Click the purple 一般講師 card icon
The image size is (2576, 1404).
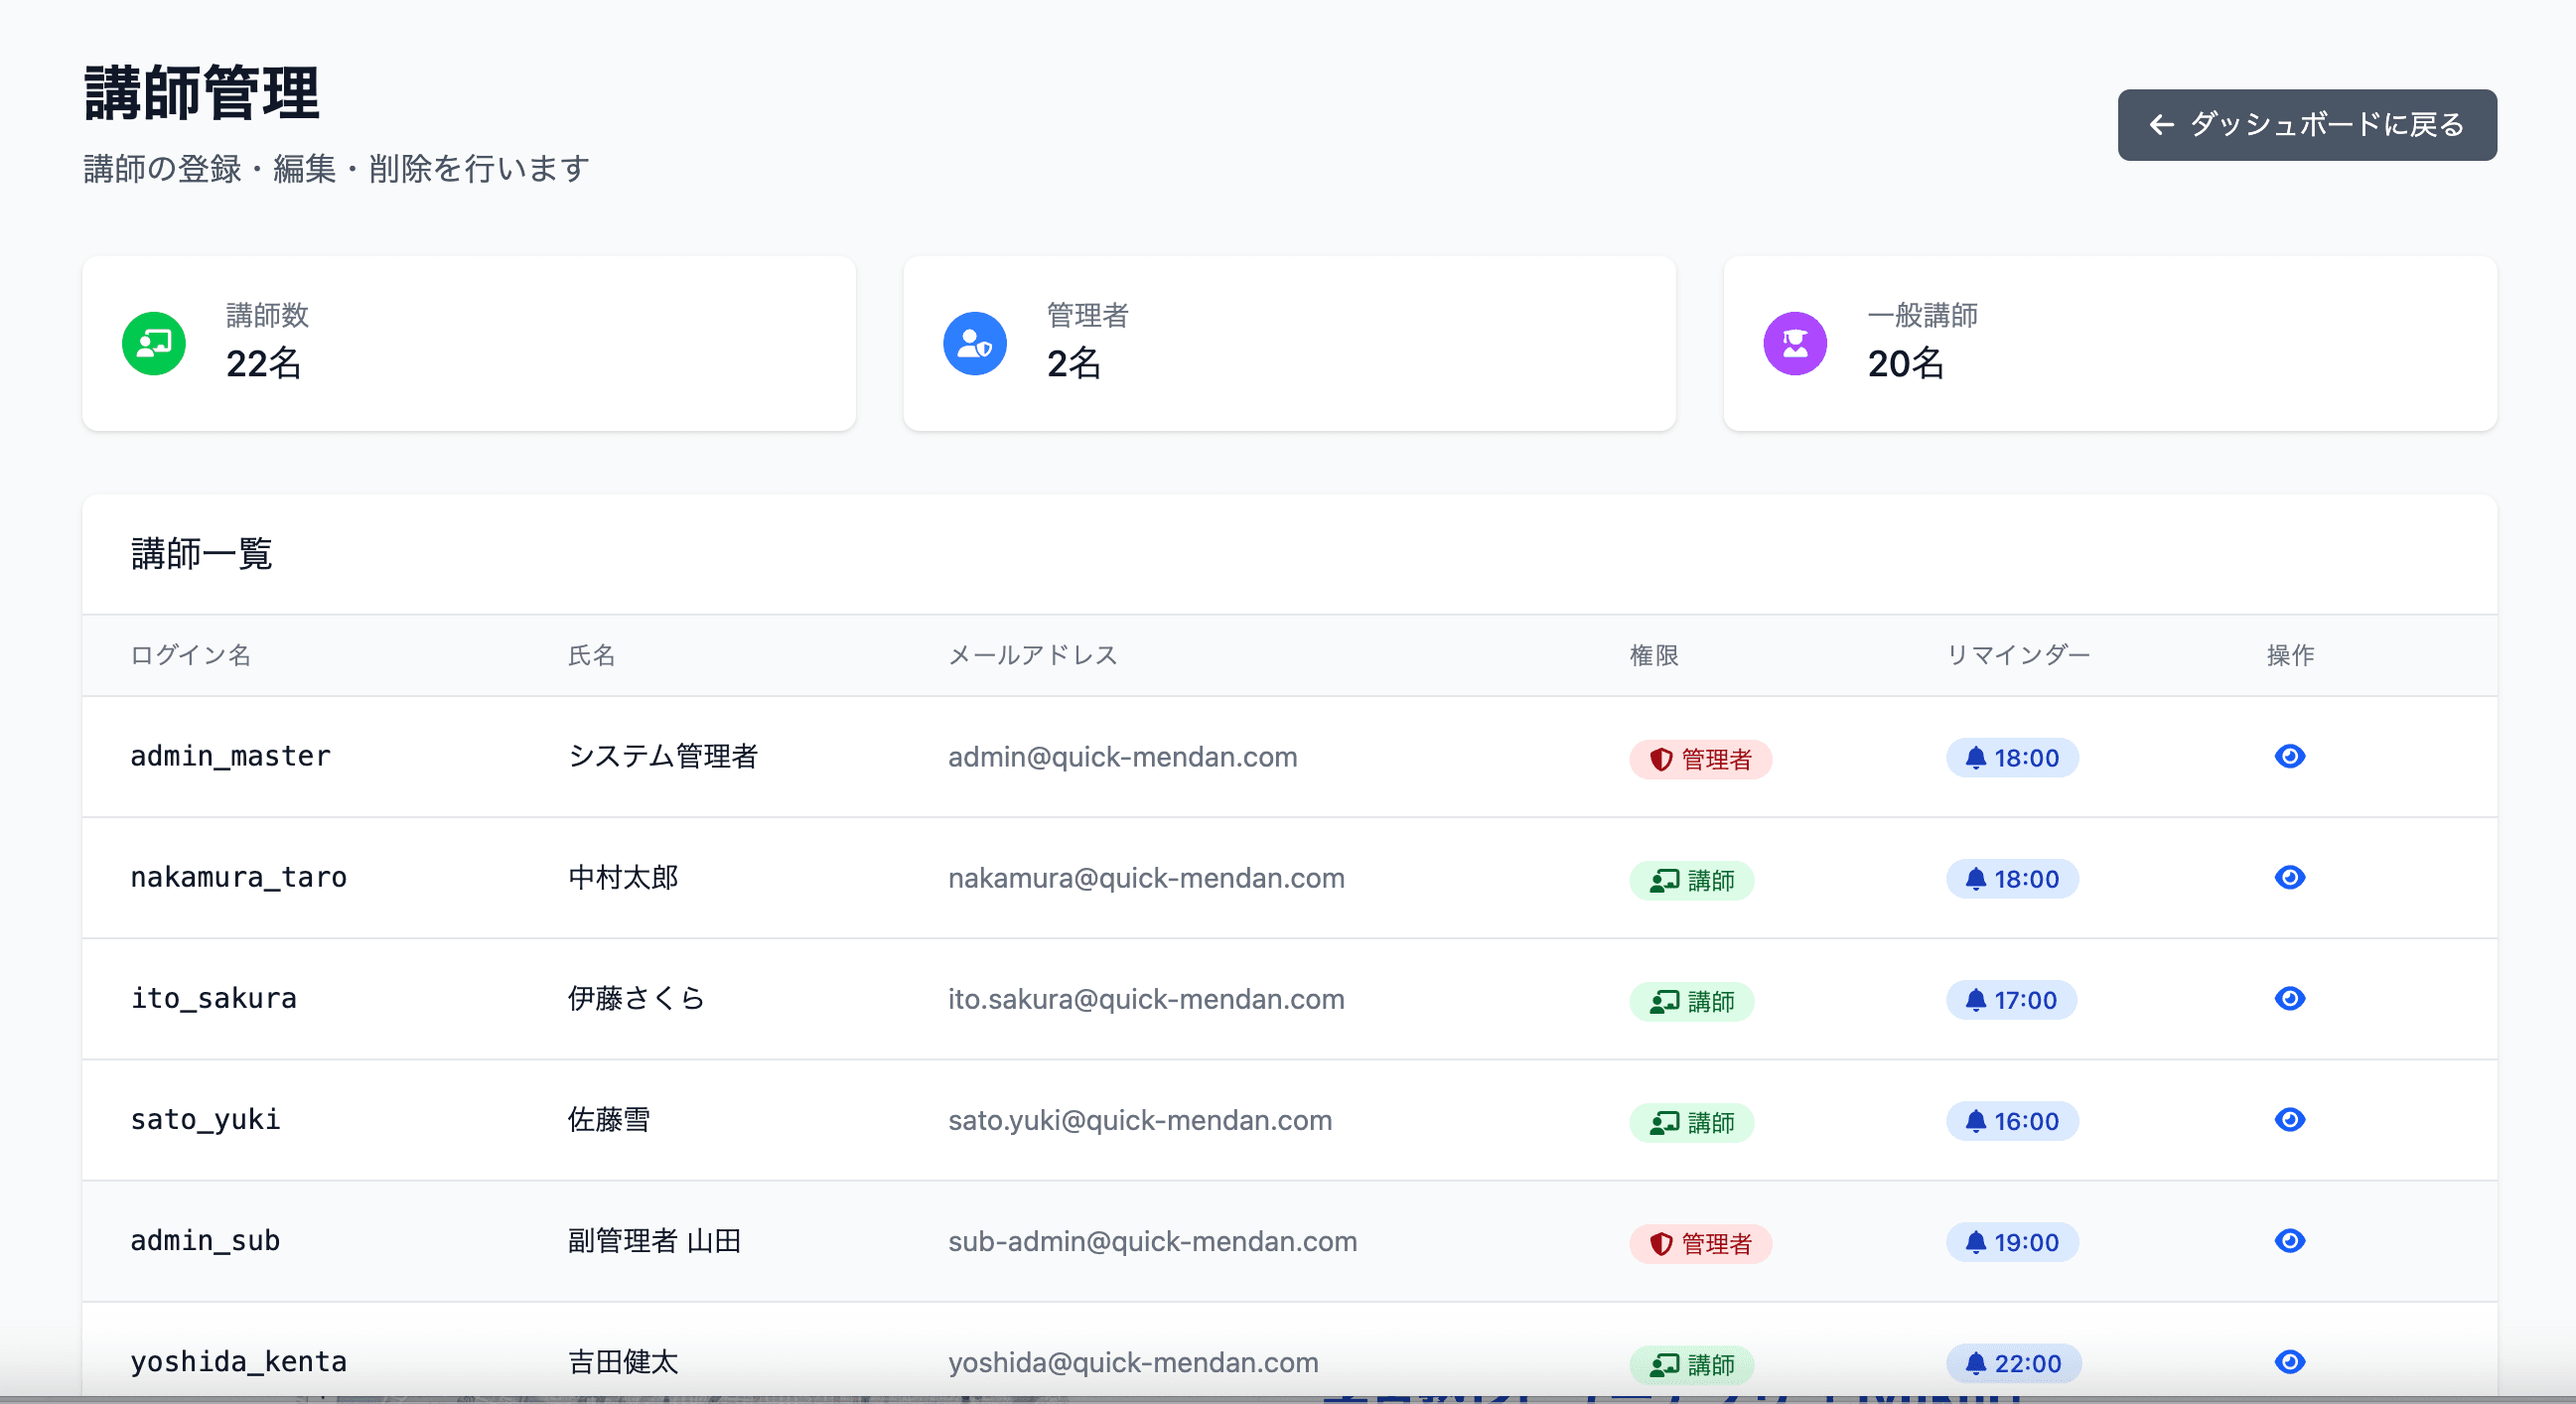[x=1795, y=343]
